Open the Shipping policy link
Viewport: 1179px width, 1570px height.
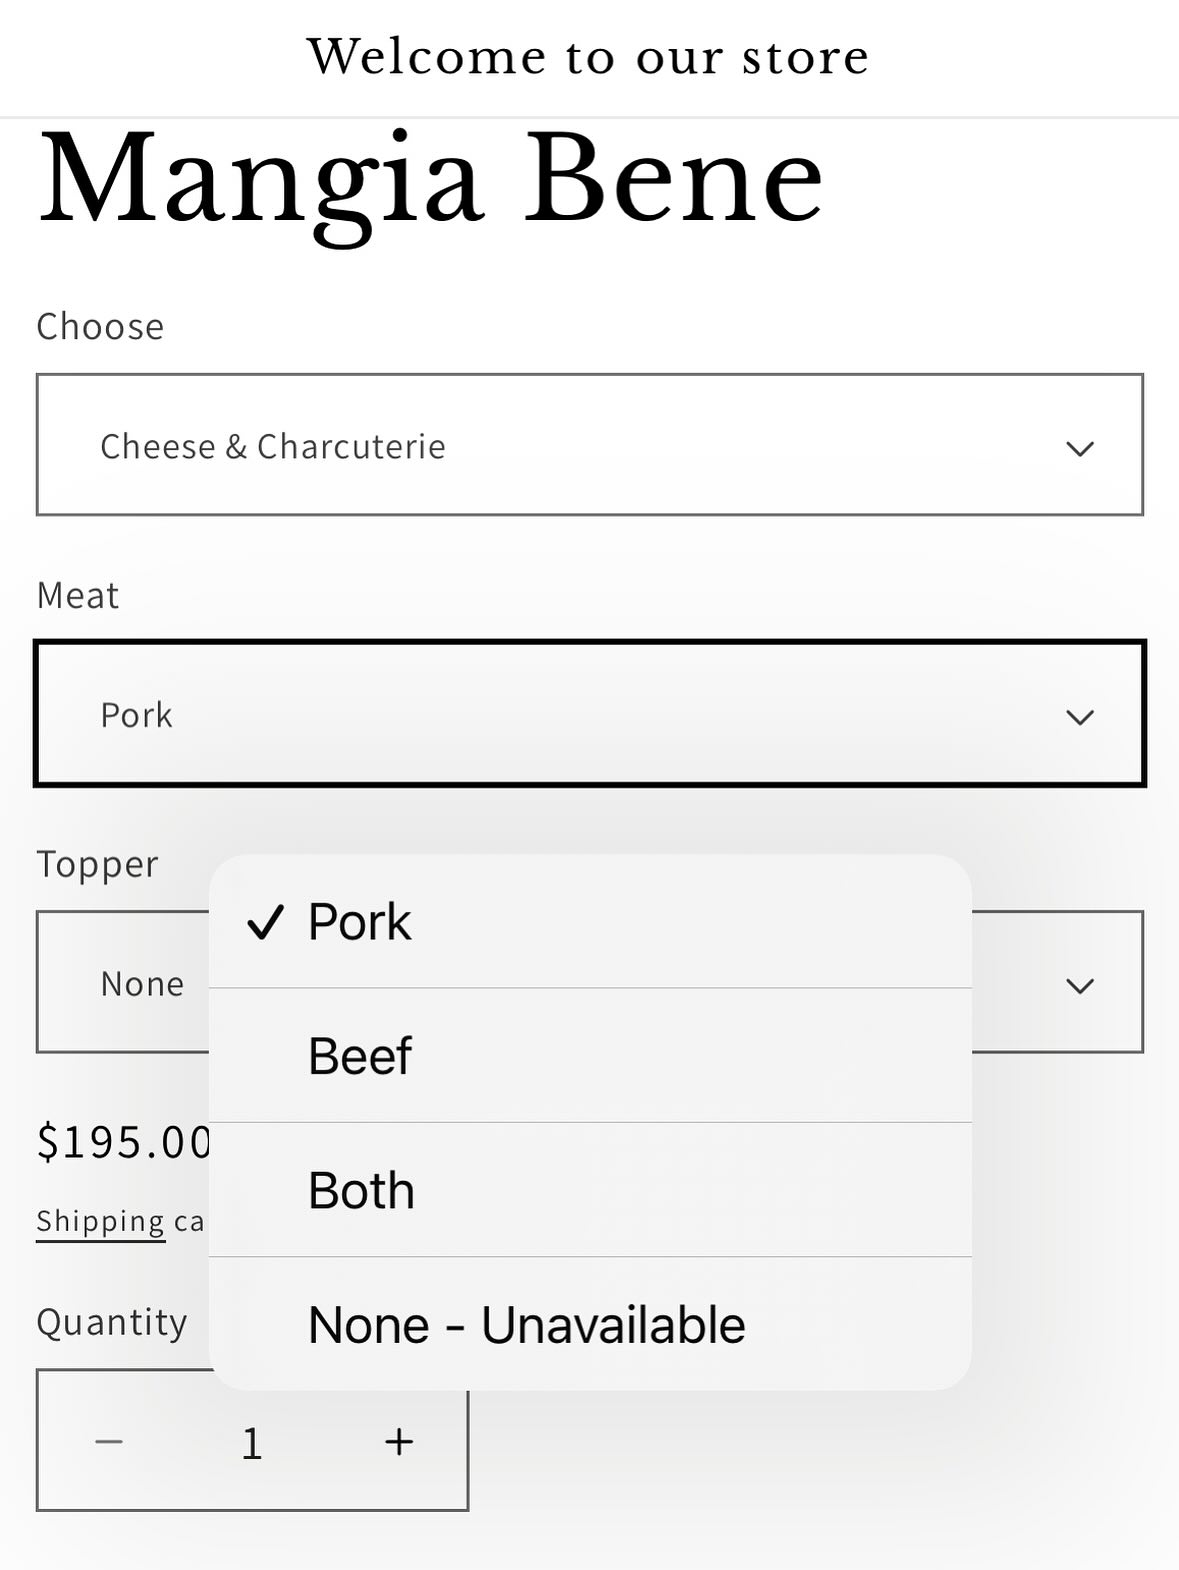click(x=100, y=1222)
